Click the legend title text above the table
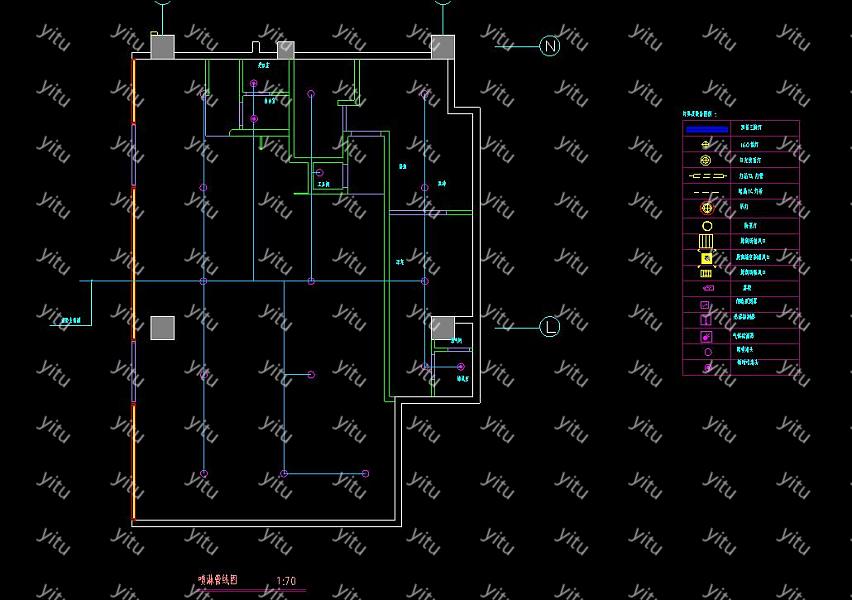This screenshot has height=600, width=852. click(700, 114)
